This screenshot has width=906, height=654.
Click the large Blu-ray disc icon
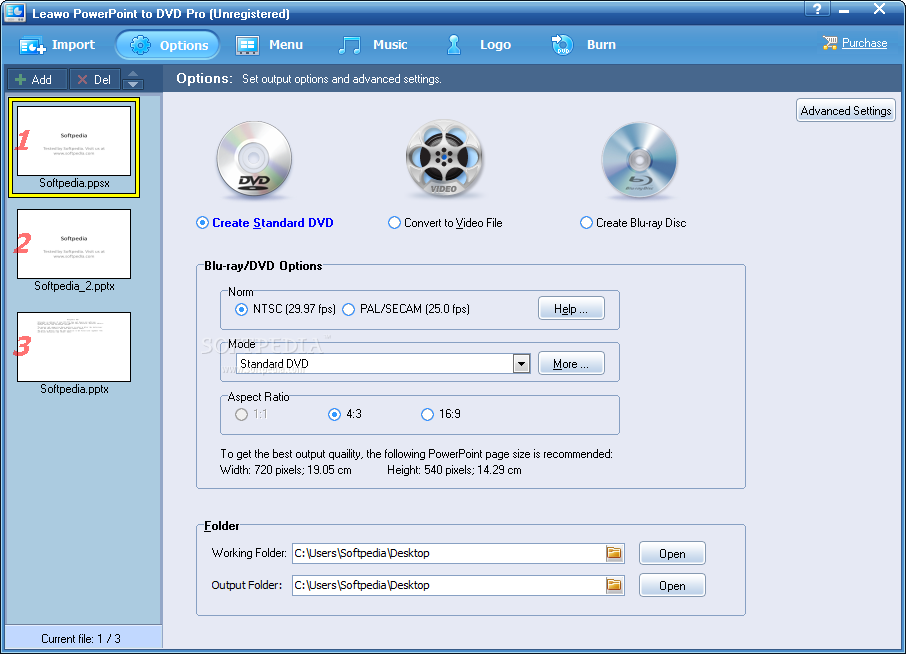639,159
